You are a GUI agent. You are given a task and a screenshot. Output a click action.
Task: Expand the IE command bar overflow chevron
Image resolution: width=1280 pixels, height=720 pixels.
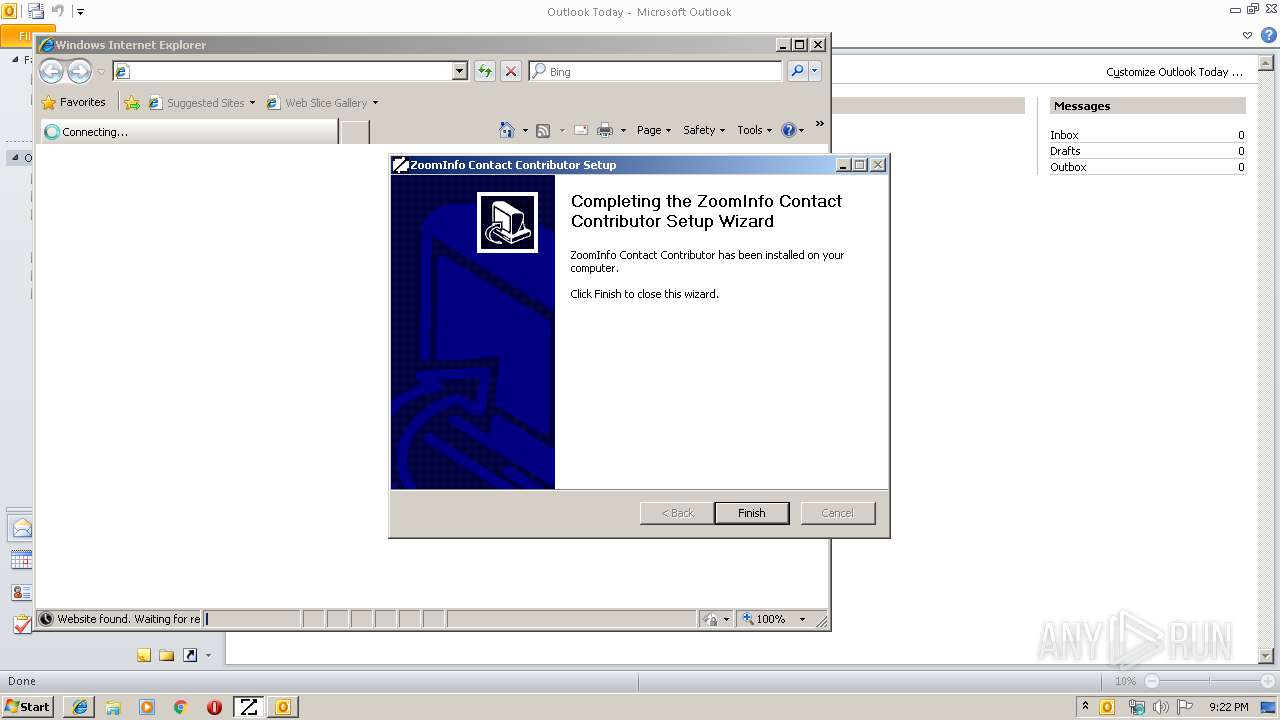tap(819, 124)
